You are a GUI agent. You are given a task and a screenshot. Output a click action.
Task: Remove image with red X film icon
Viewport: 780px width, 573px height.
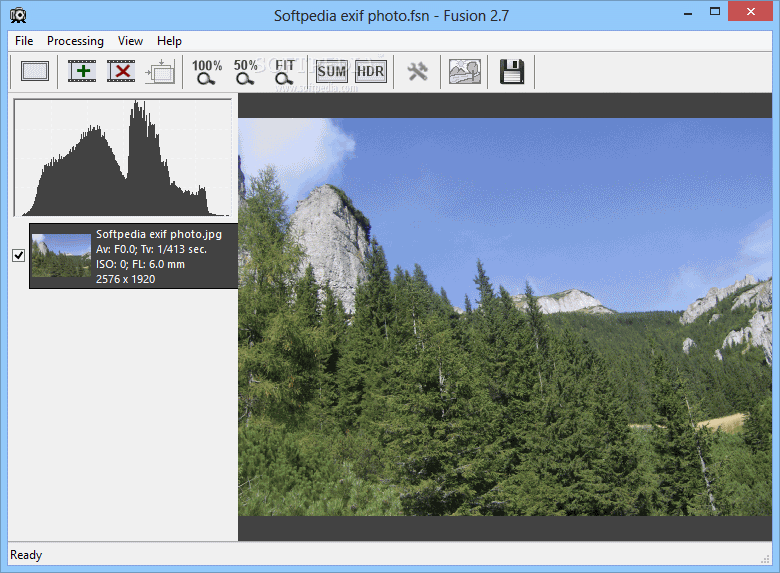click(x=121, y=71)
